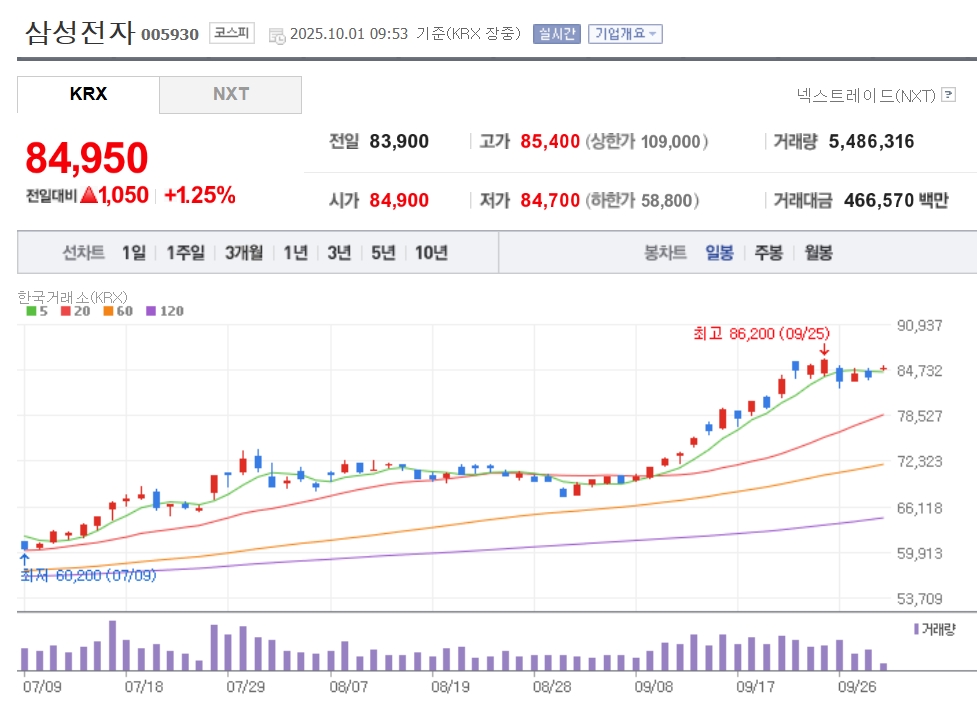Select the 주봉 weekly candle chart

[768, 253]
